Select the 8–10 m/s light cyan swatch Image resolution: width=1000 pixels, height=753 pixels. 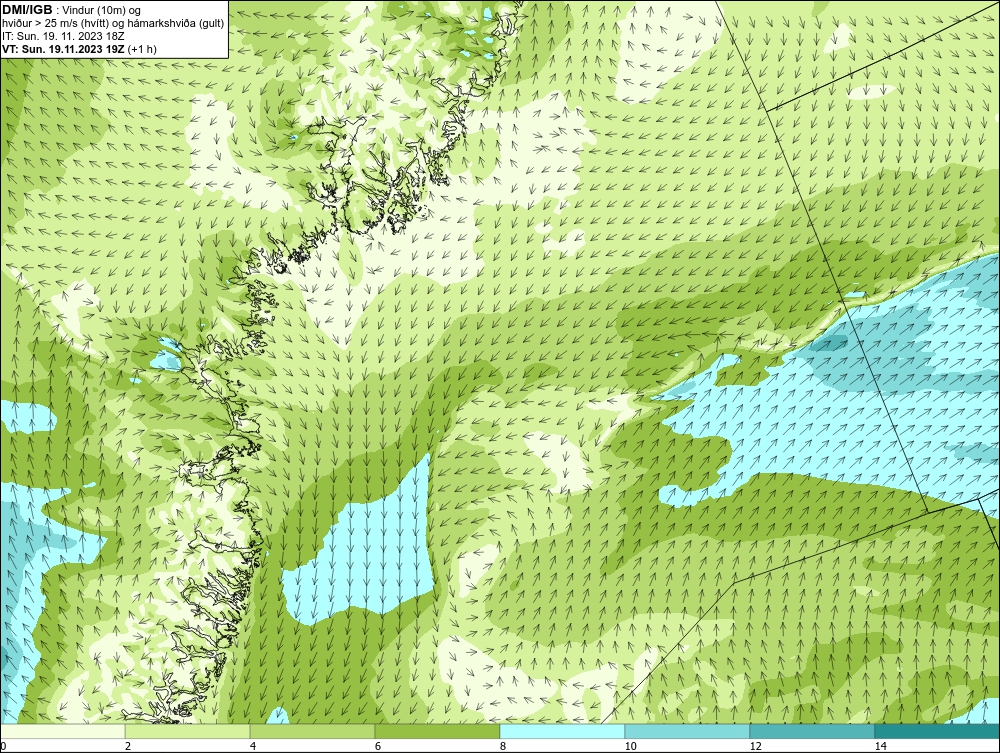click(562, 731)
